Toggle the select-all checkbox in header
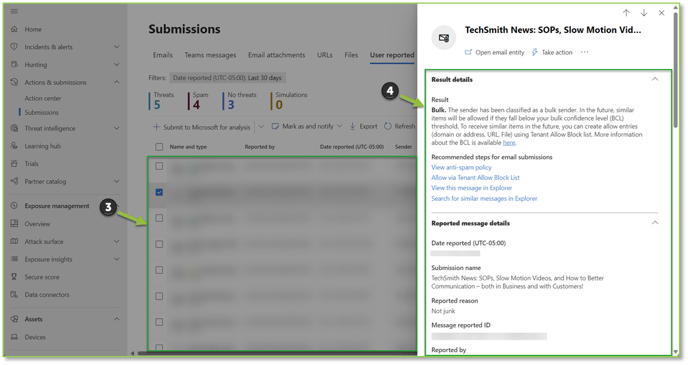This screenshot has width=688, height=365. tap(159, 147)
